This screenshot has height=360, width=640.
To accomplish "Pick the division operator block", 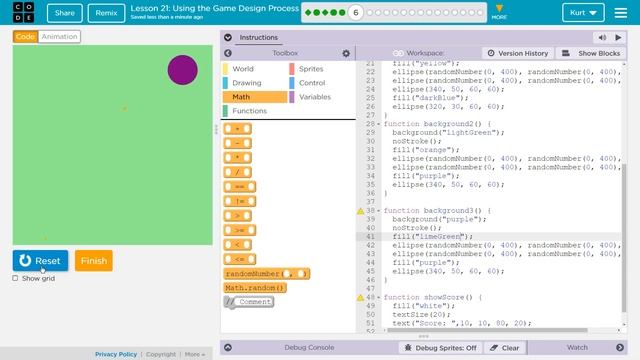I will coord(238,172).
